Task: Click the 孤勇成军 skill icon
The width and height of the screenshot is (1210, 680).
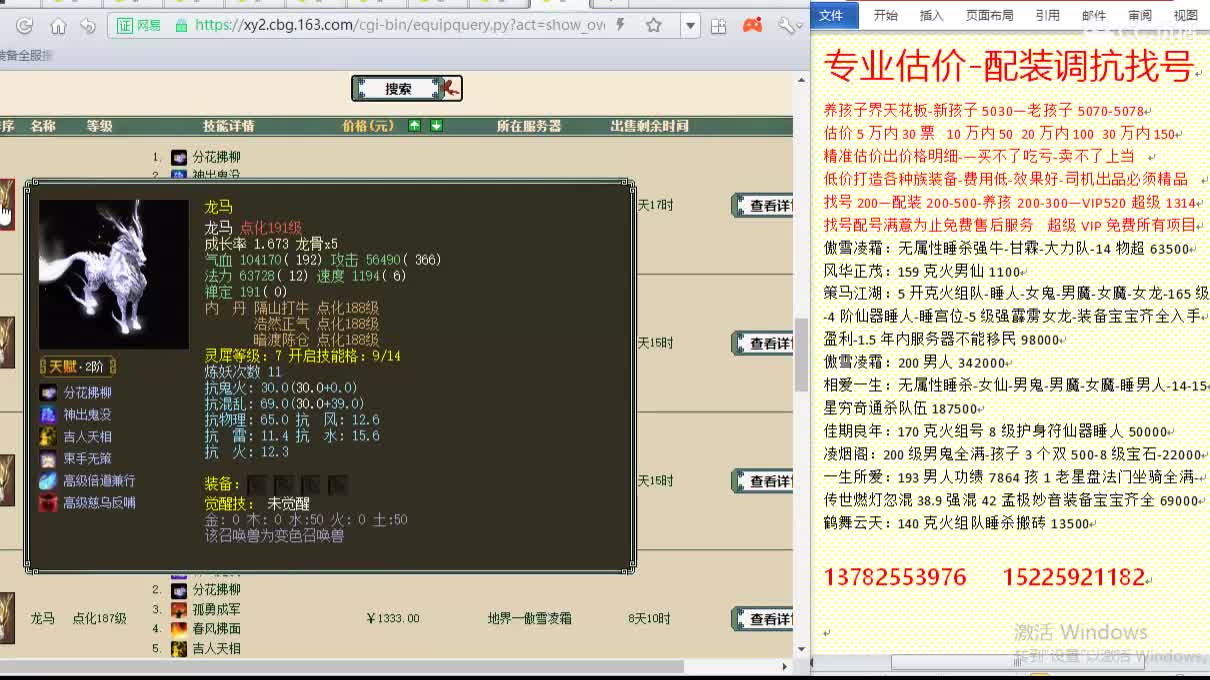Action: pos(179,609)
